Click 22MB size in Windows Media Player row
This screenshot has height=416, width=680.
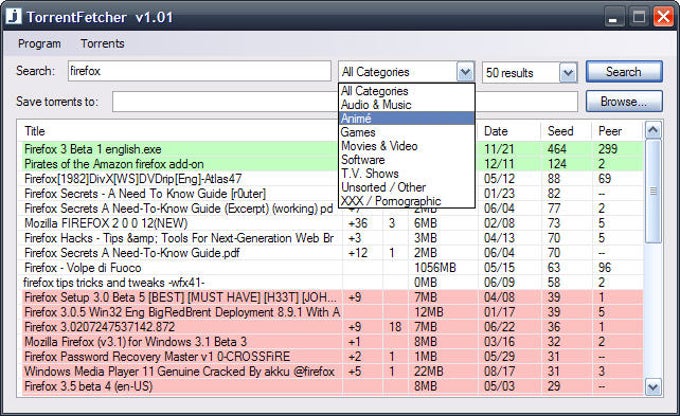[x=428, y=371]
